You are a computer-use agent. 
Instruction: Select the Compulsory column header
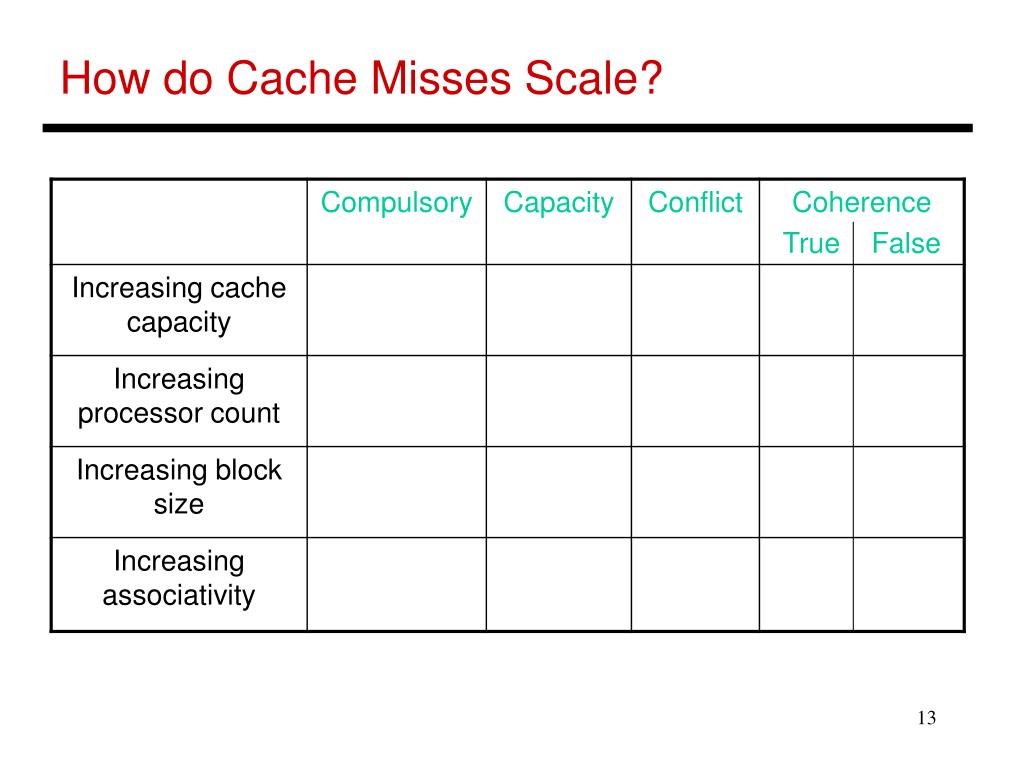396,203
